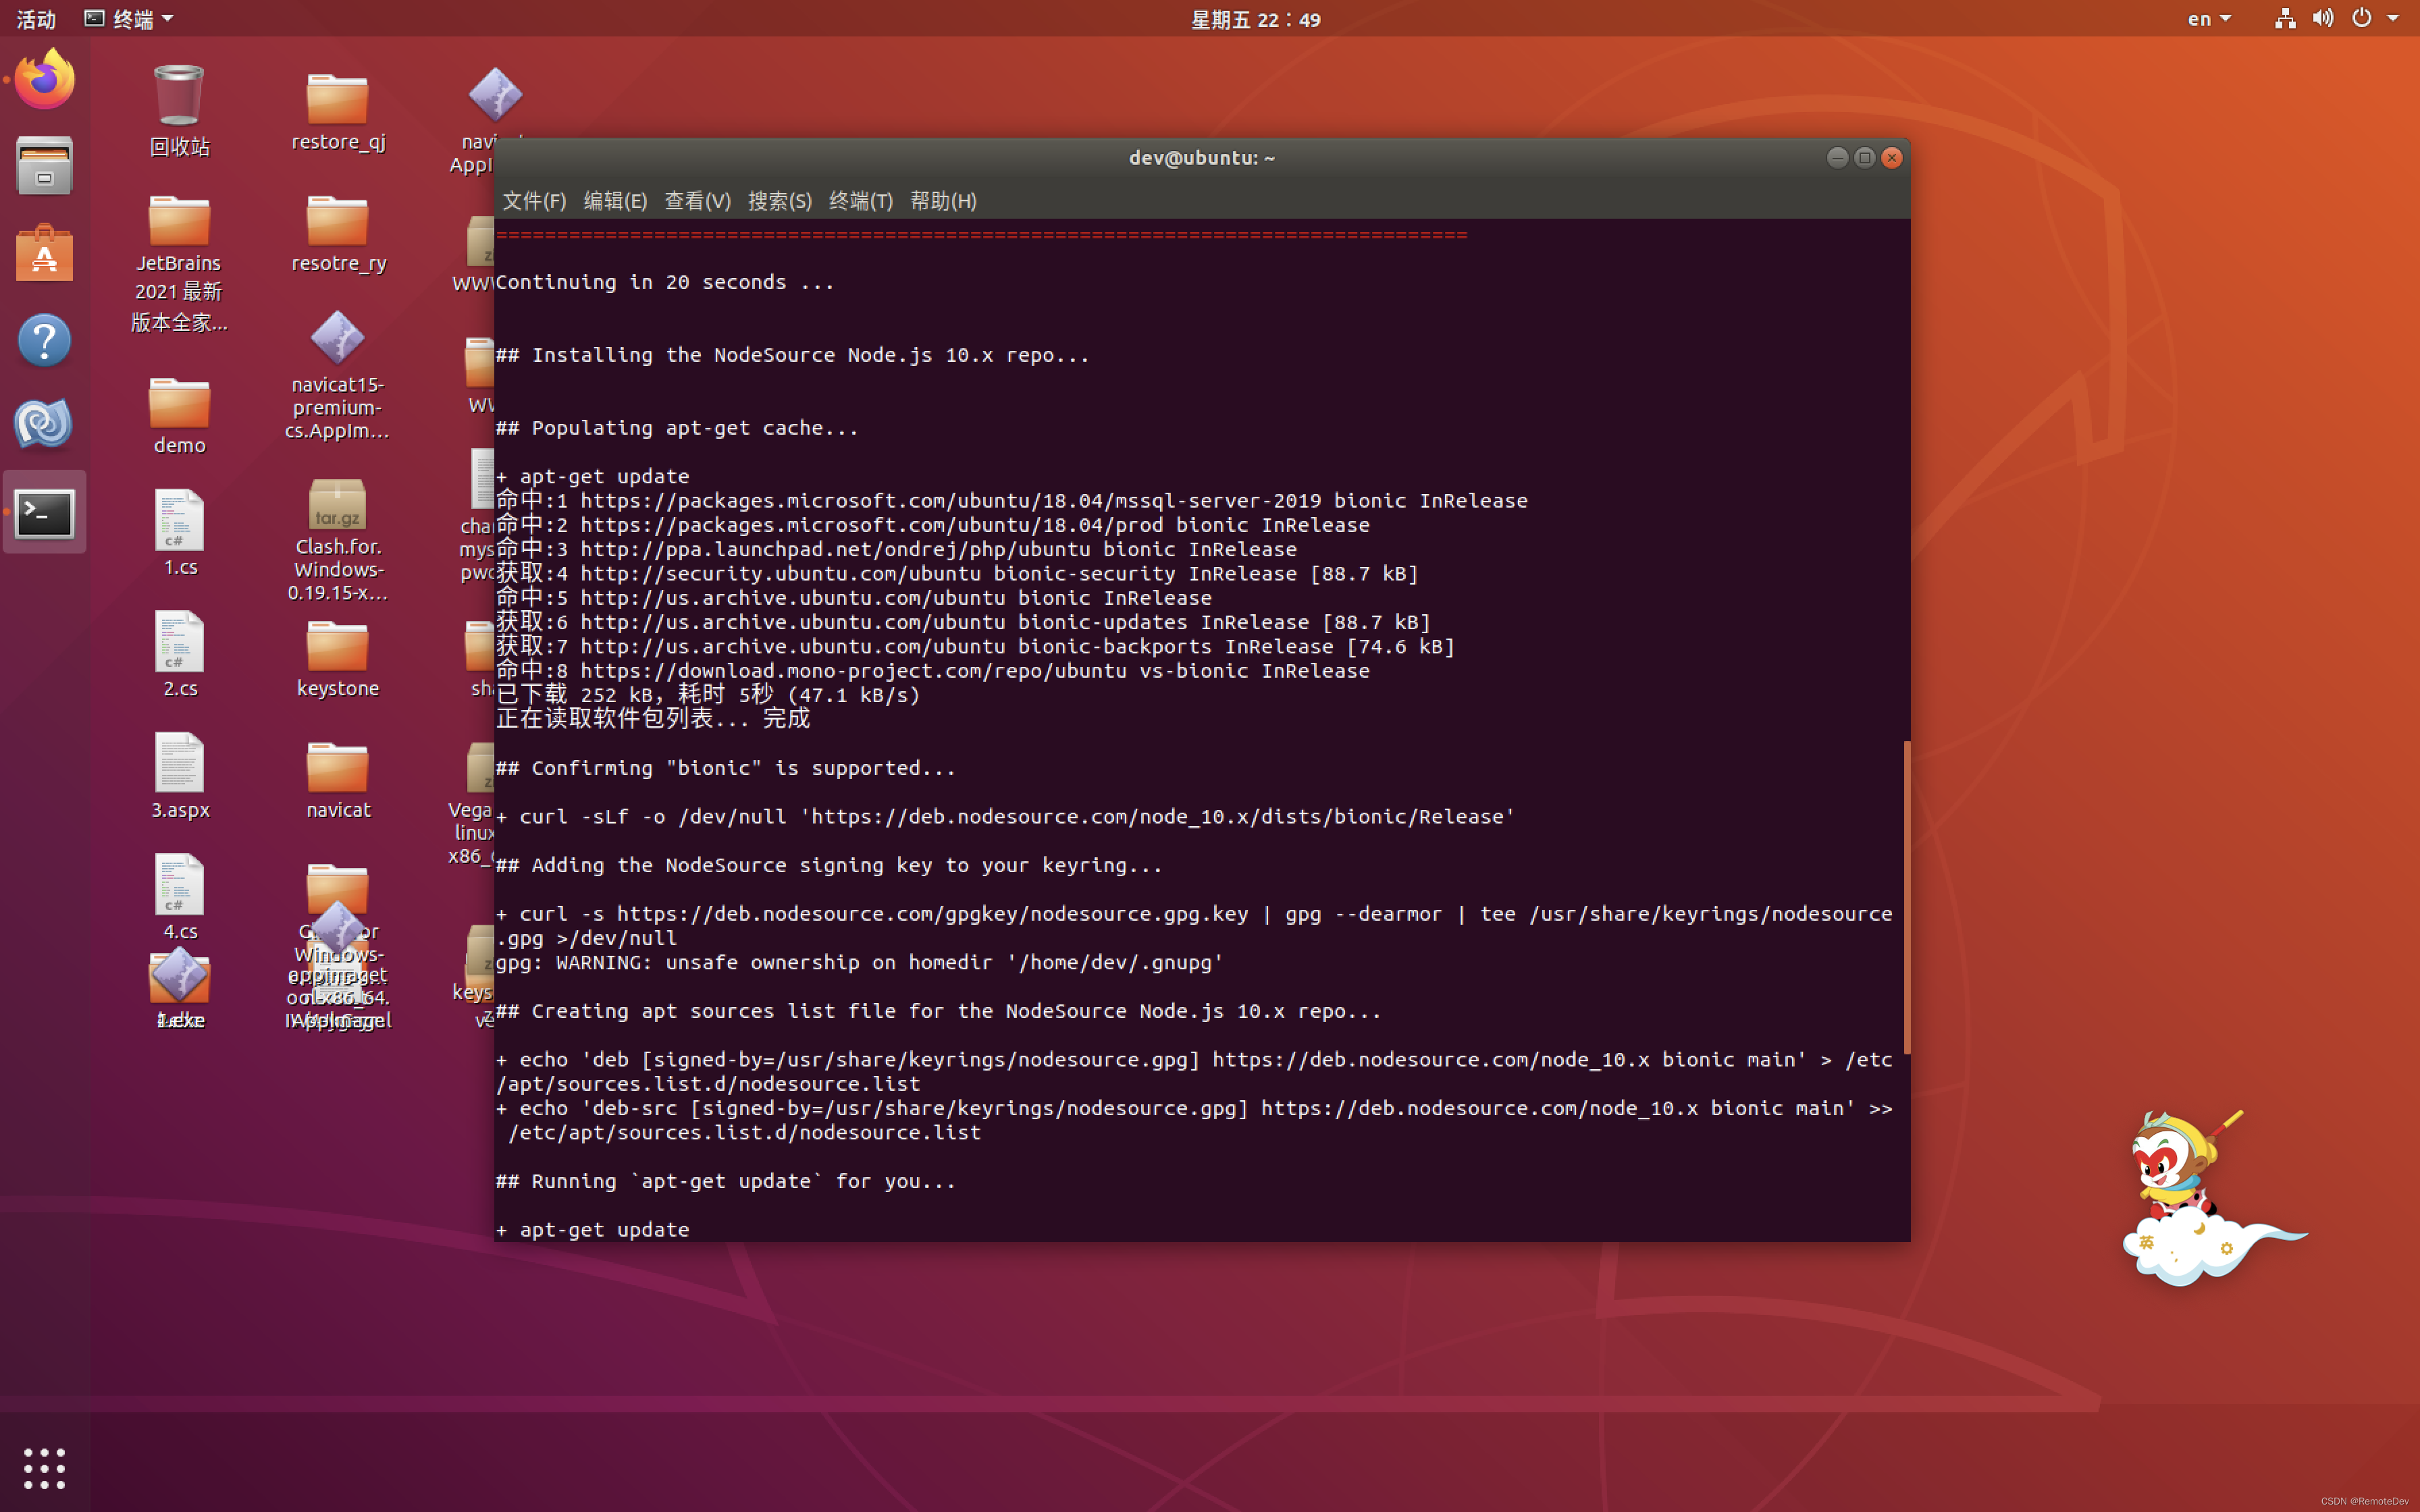Open Firefox from the dock
Screen dimensions: 2420x1512
pyautogui.click(x=44, y=79)
